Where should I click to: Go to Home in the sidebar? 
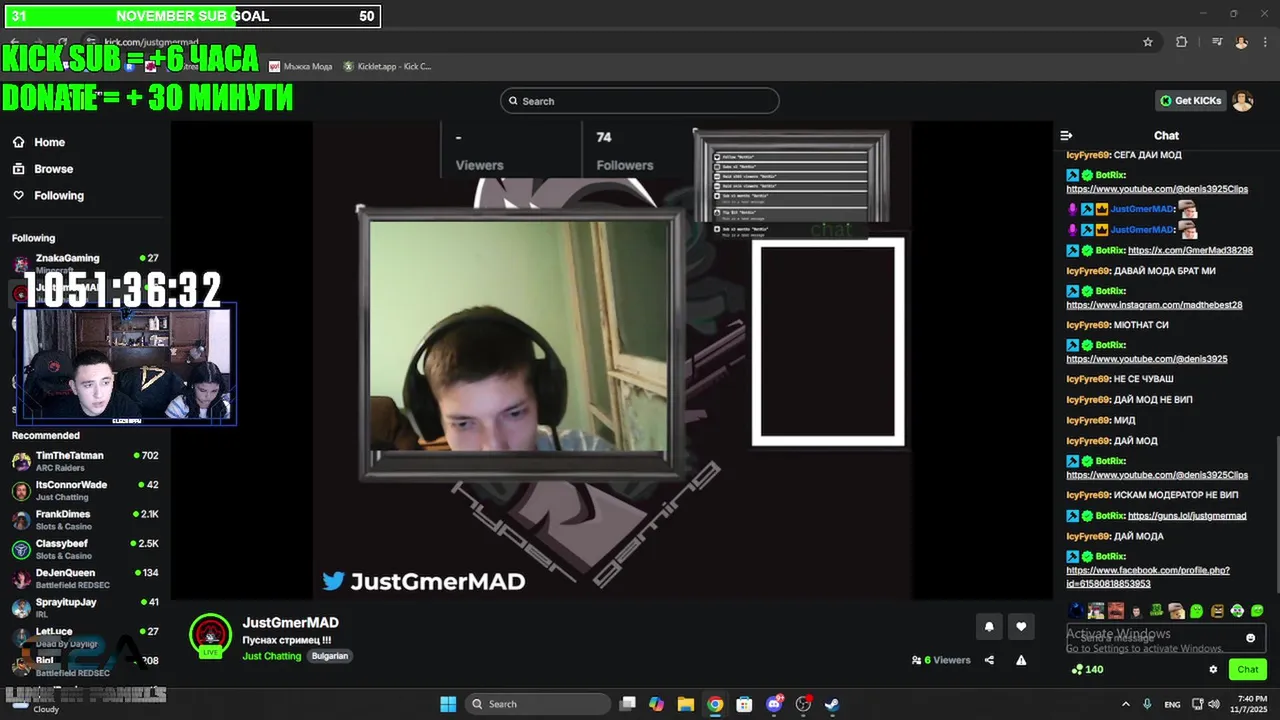coord(49,142)
